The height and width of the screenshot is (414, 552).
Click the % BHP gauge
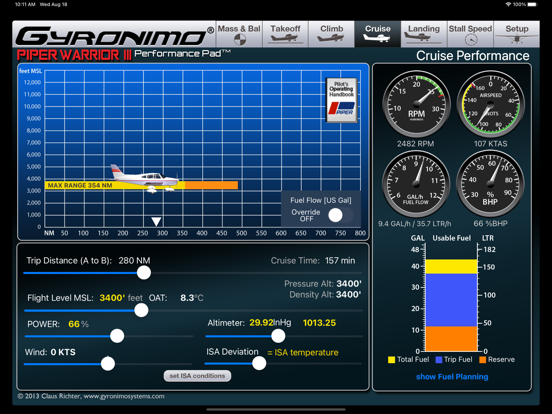(490, 184)
